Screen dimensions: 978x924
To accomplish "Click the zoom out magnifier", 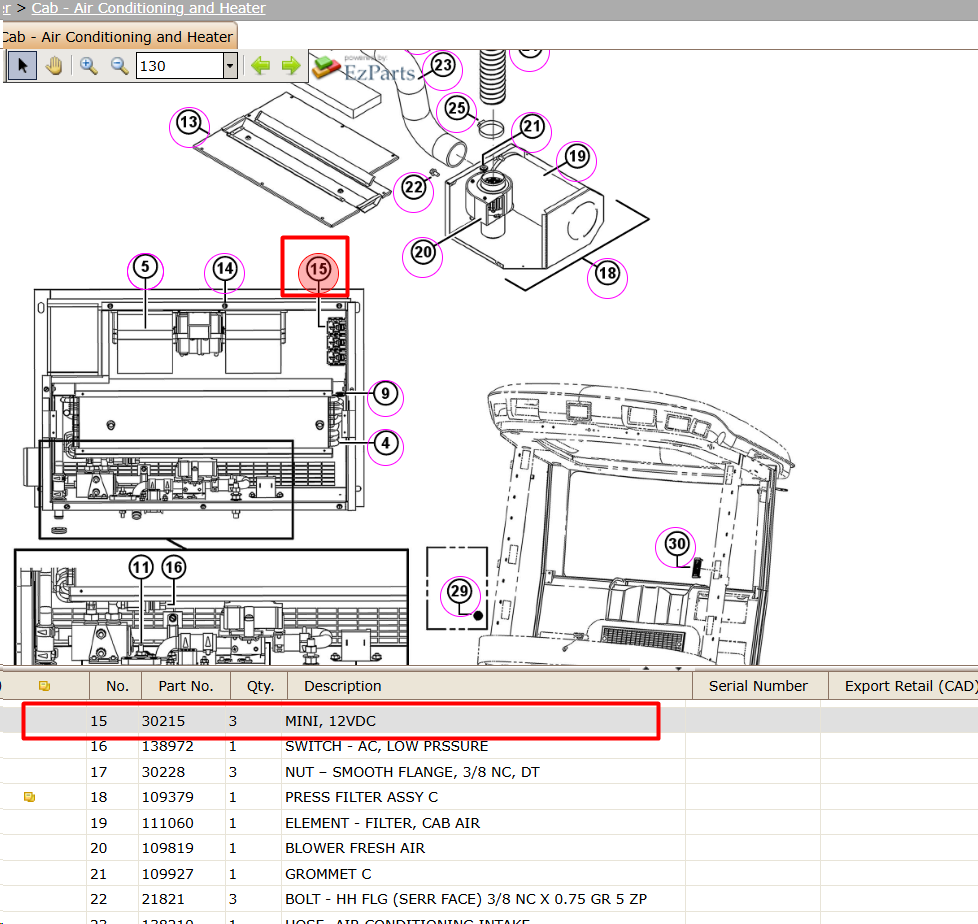I will click(119, 66).
